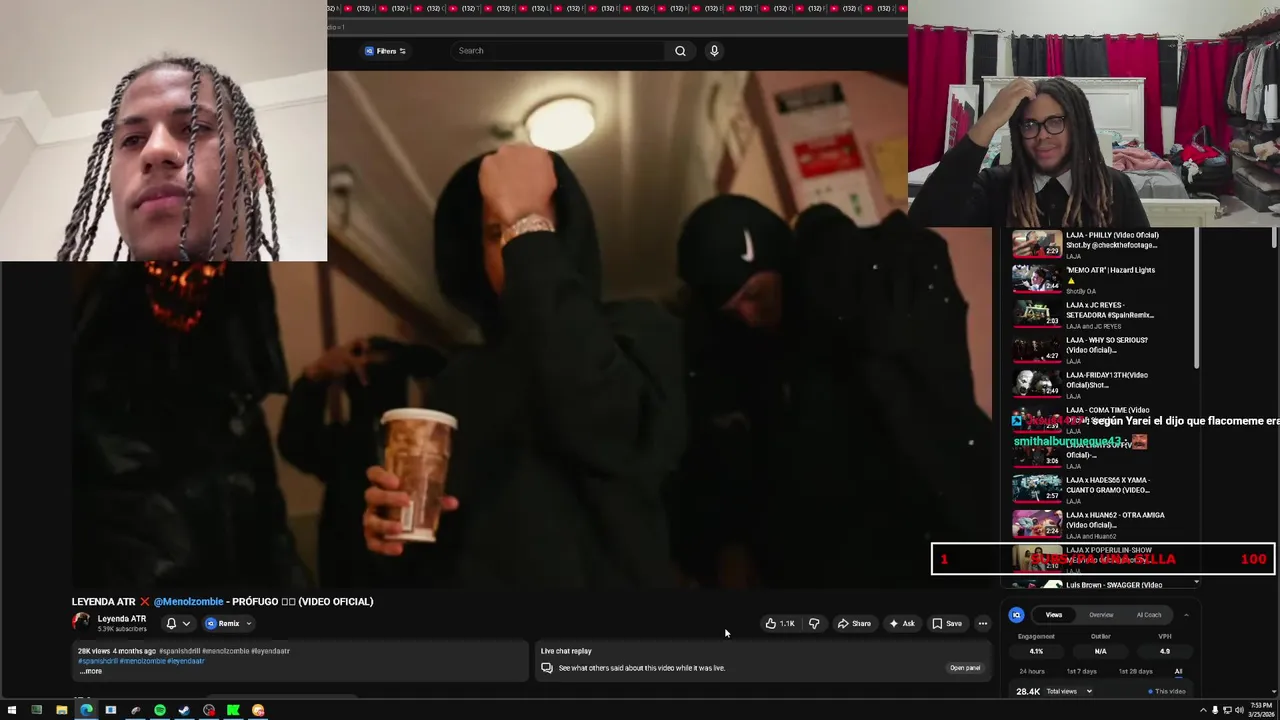The height and width of the screenshot is (720, 1280).
Task: Collapse the analytics panel chevron
Action: coord(1186,615)
